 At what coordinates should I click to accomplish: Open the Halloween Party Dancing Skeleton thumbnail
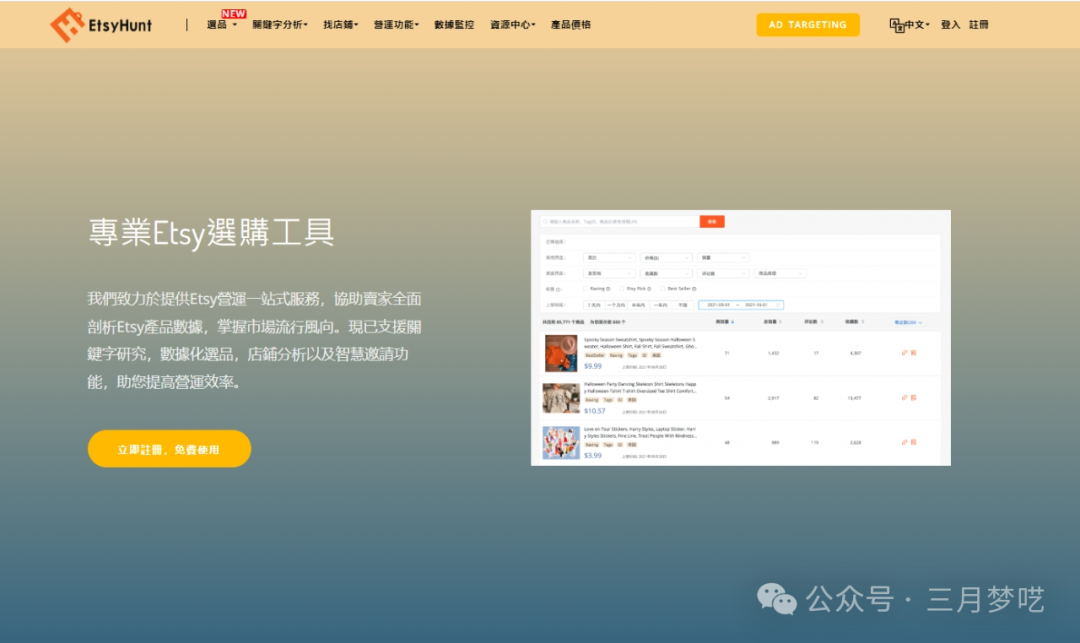[x=561, y=398]
